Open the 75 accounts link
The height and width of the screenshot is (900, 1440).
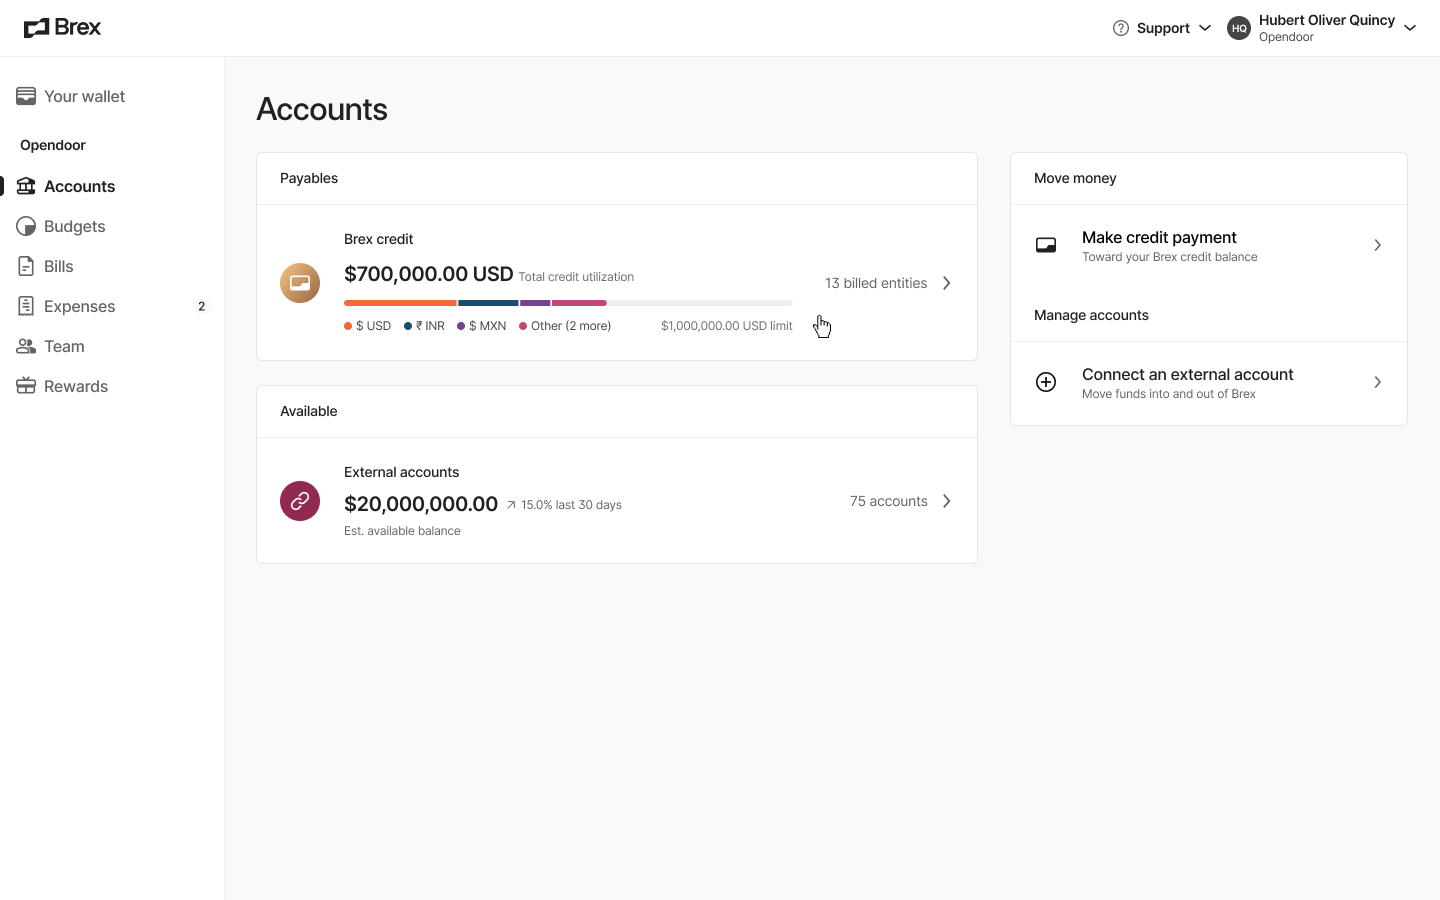coord(889,501)
